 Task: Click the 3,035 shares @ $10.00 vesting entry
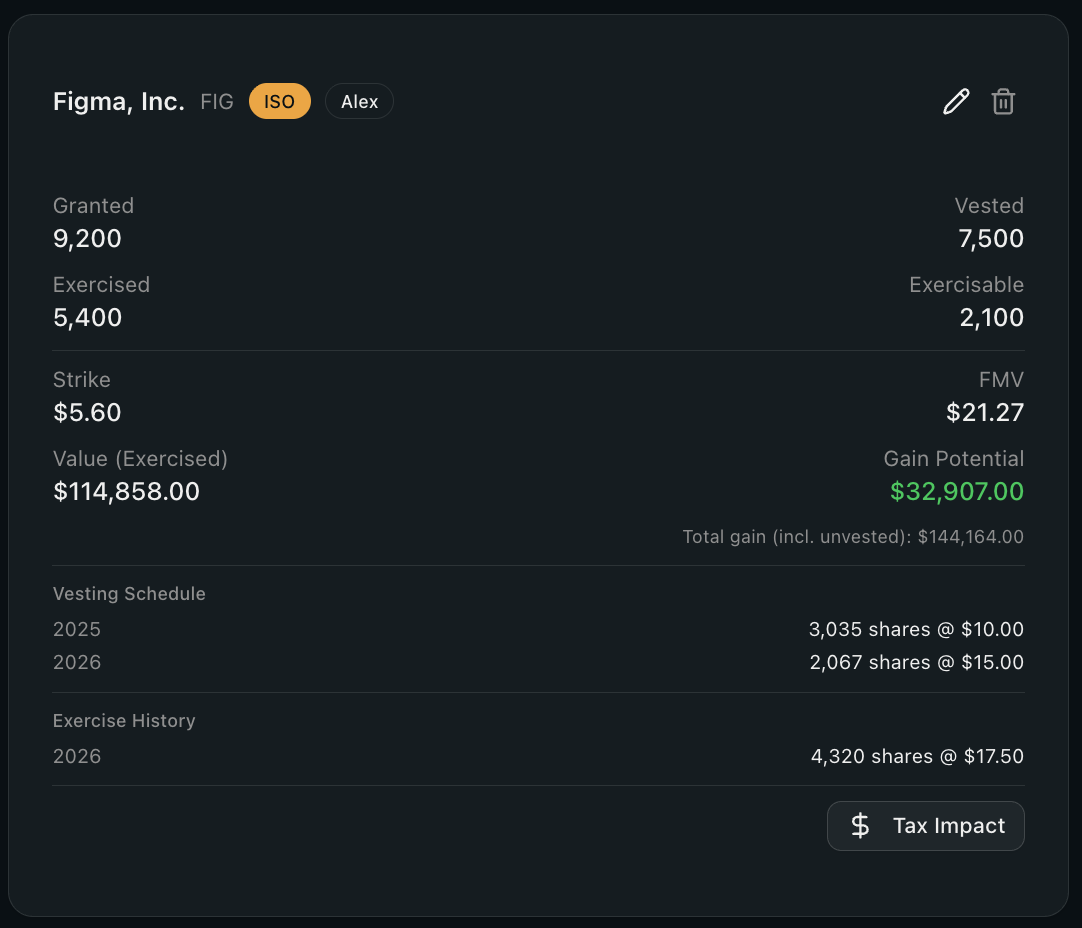click(916, 630)
